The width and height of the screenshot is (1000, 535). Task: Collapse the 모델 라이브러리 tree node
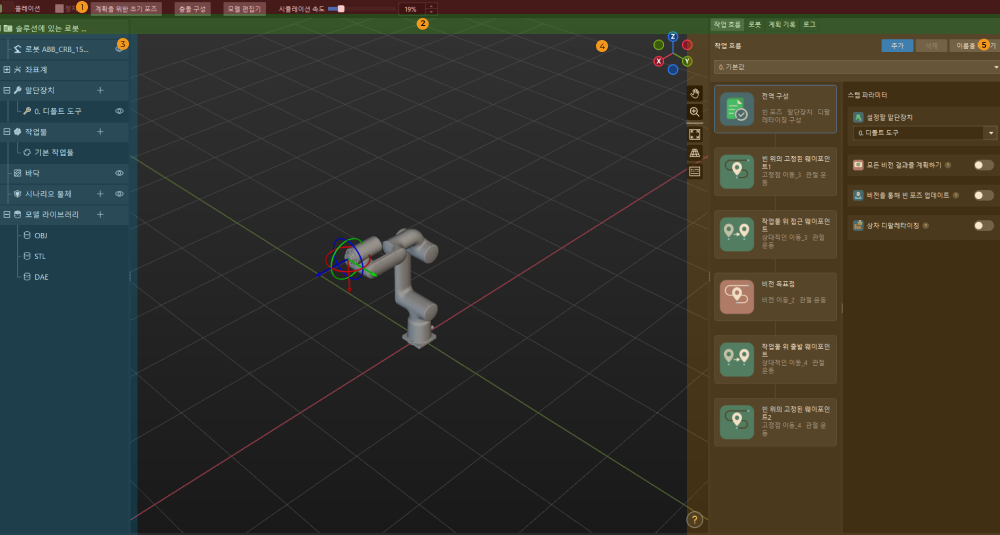tap(7, 215)
